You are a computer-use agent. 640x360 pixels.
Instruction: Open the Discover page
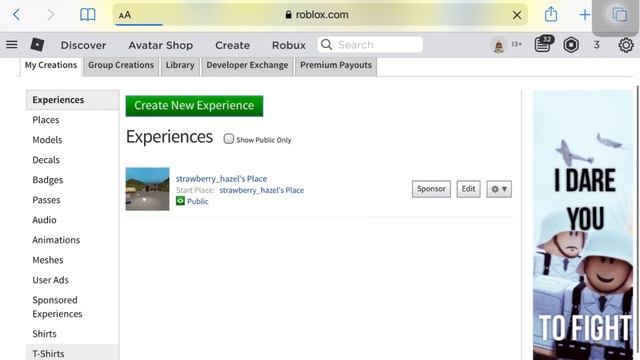coord(83,45)
